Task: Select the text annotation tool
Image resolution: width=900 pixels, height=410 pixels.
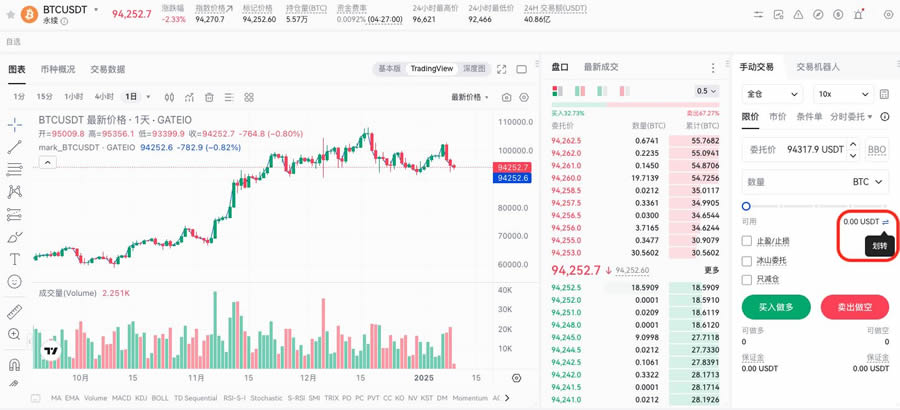Action: (15, 259)
